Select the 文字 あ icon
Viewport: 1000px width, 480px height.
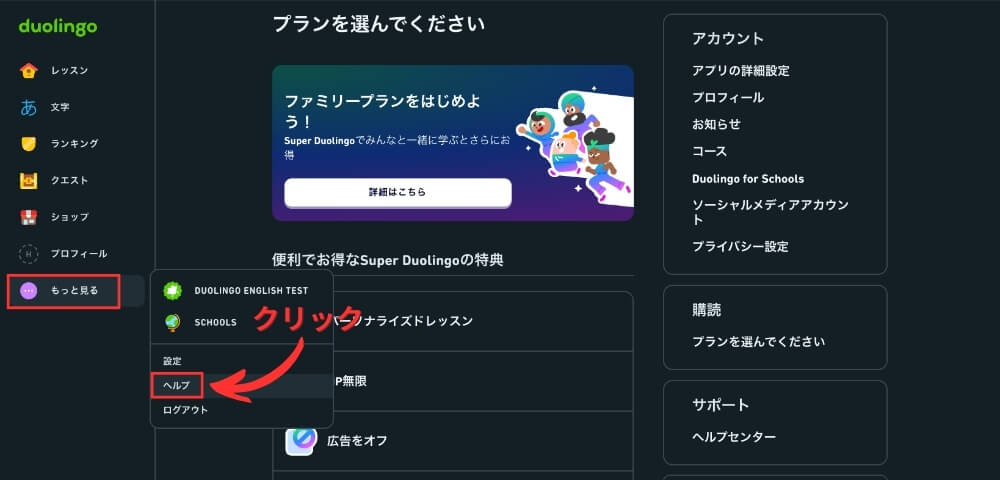click(x=29, y=107)
